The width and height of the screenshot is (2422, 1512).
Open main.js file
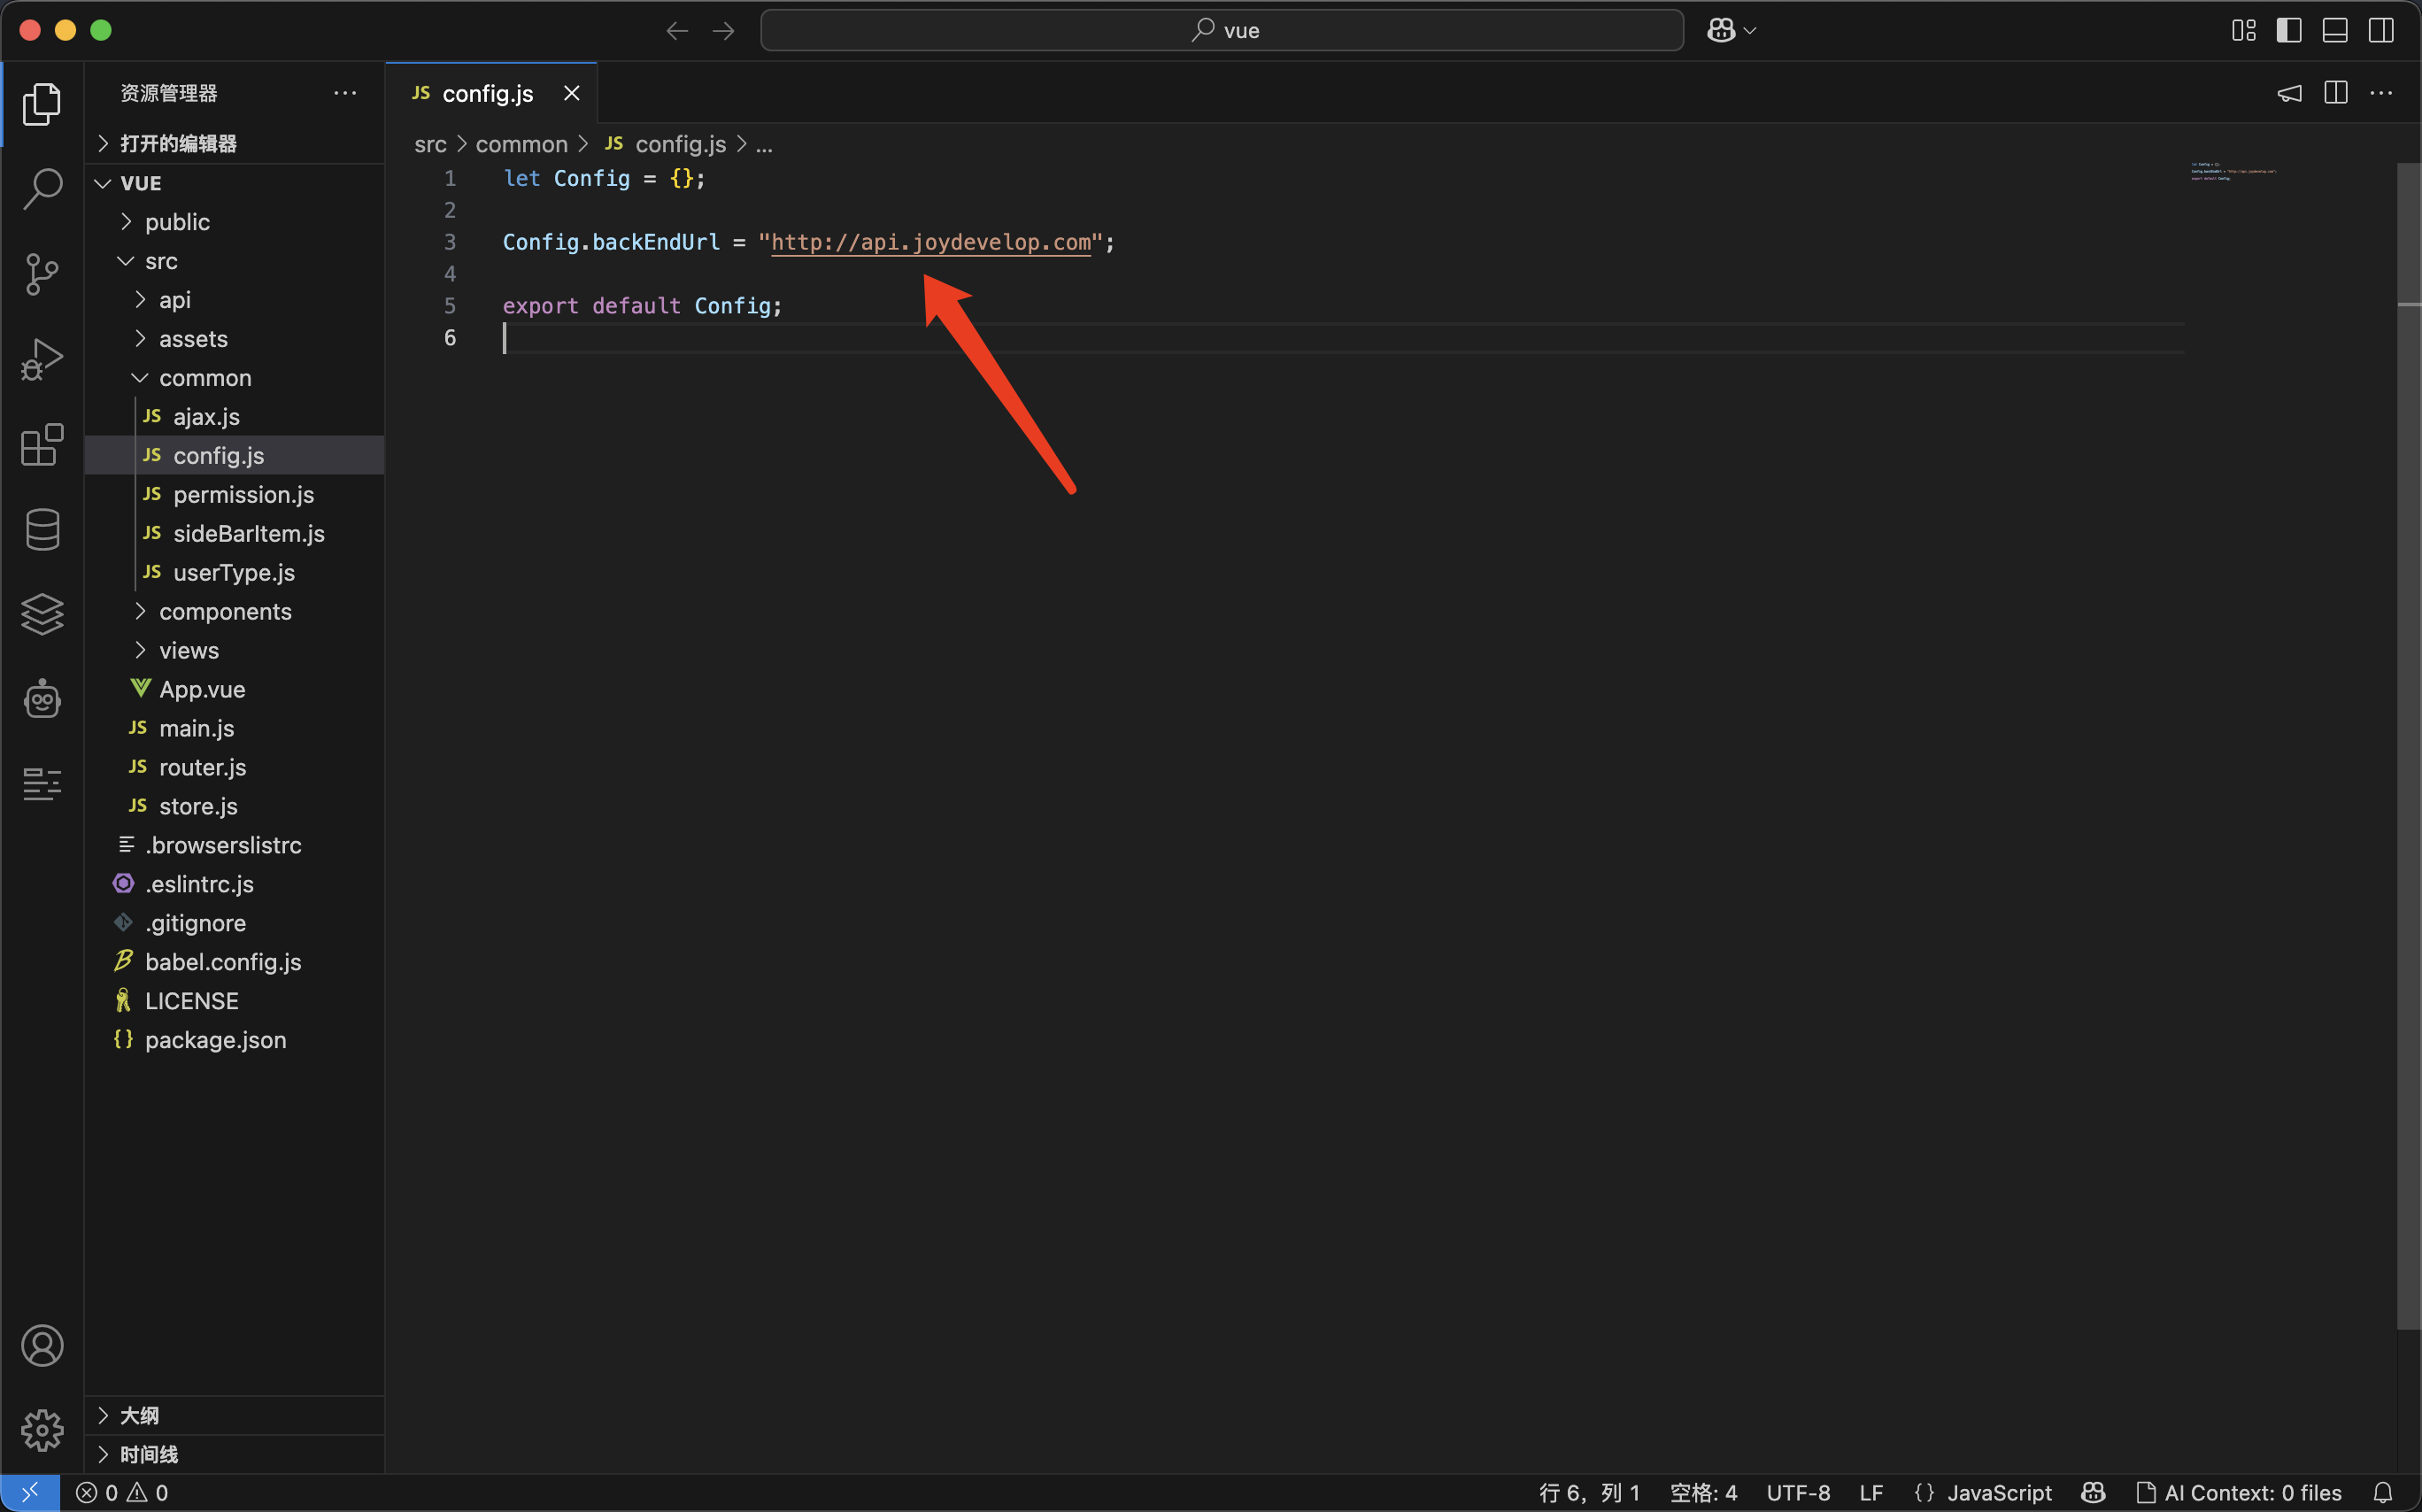pyautogui.click(x=235, y=728)
